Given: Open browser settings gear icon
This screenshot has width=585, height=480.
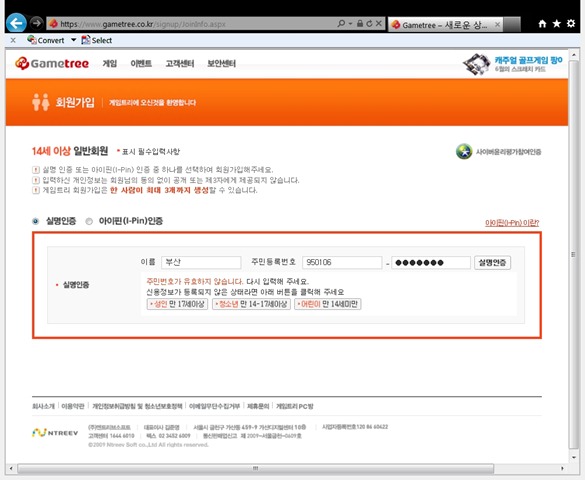Looking at the screenshot, I should (571, 23).
